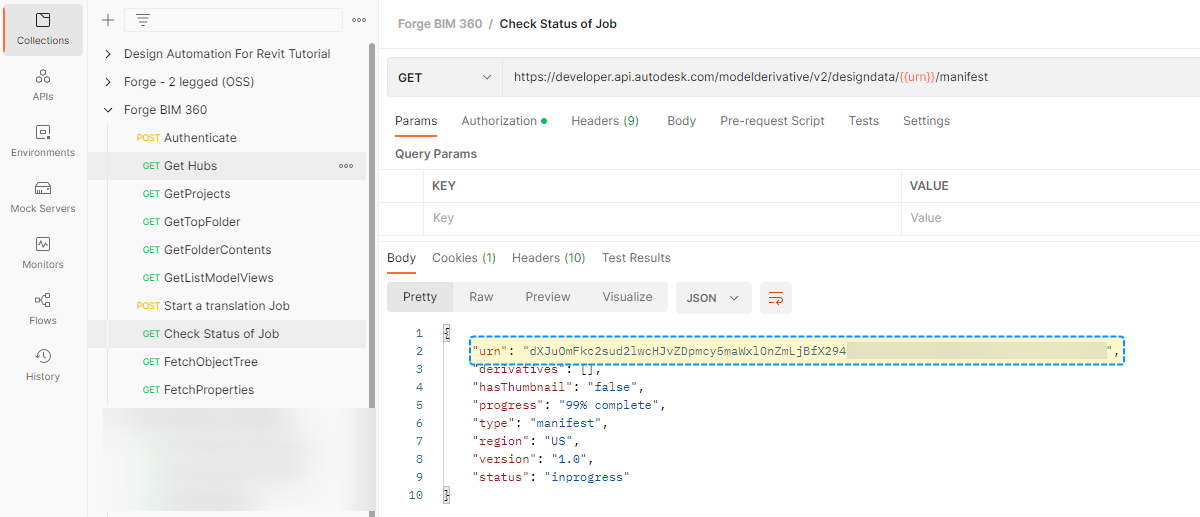Open the Collections sidebar panel
Image resolution: width=1200 pixels, height=517 pixels.
coord(43,29)
